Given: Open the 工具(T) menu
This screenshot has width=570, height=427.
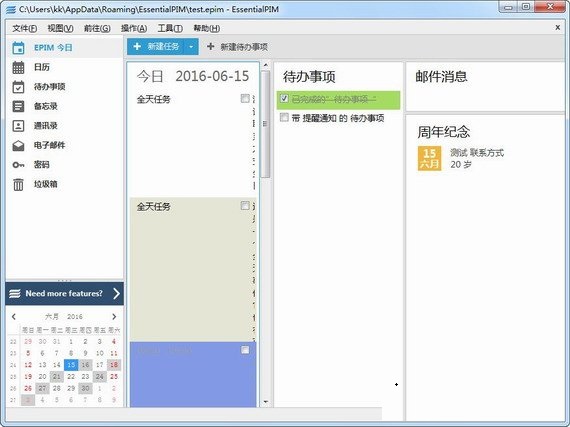Looking at the screenshot, I should coord(170,28).
